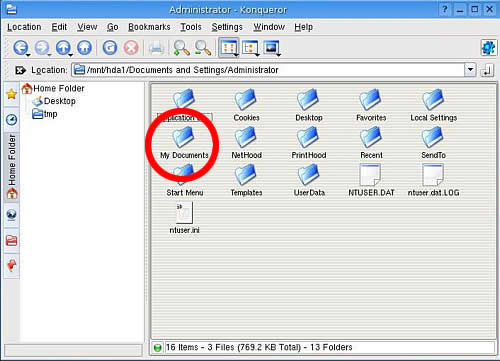Go up one directory level
This screenshot has height=361, width=500.
[63, 47]
